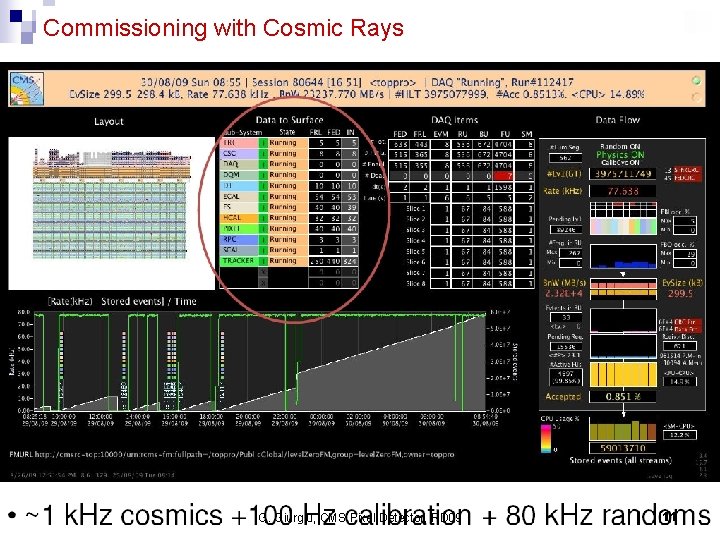Click the 'Stored events (all streams)' label
Image resolution: width=720 pixels, height=540 pixels.
point(621,460)
